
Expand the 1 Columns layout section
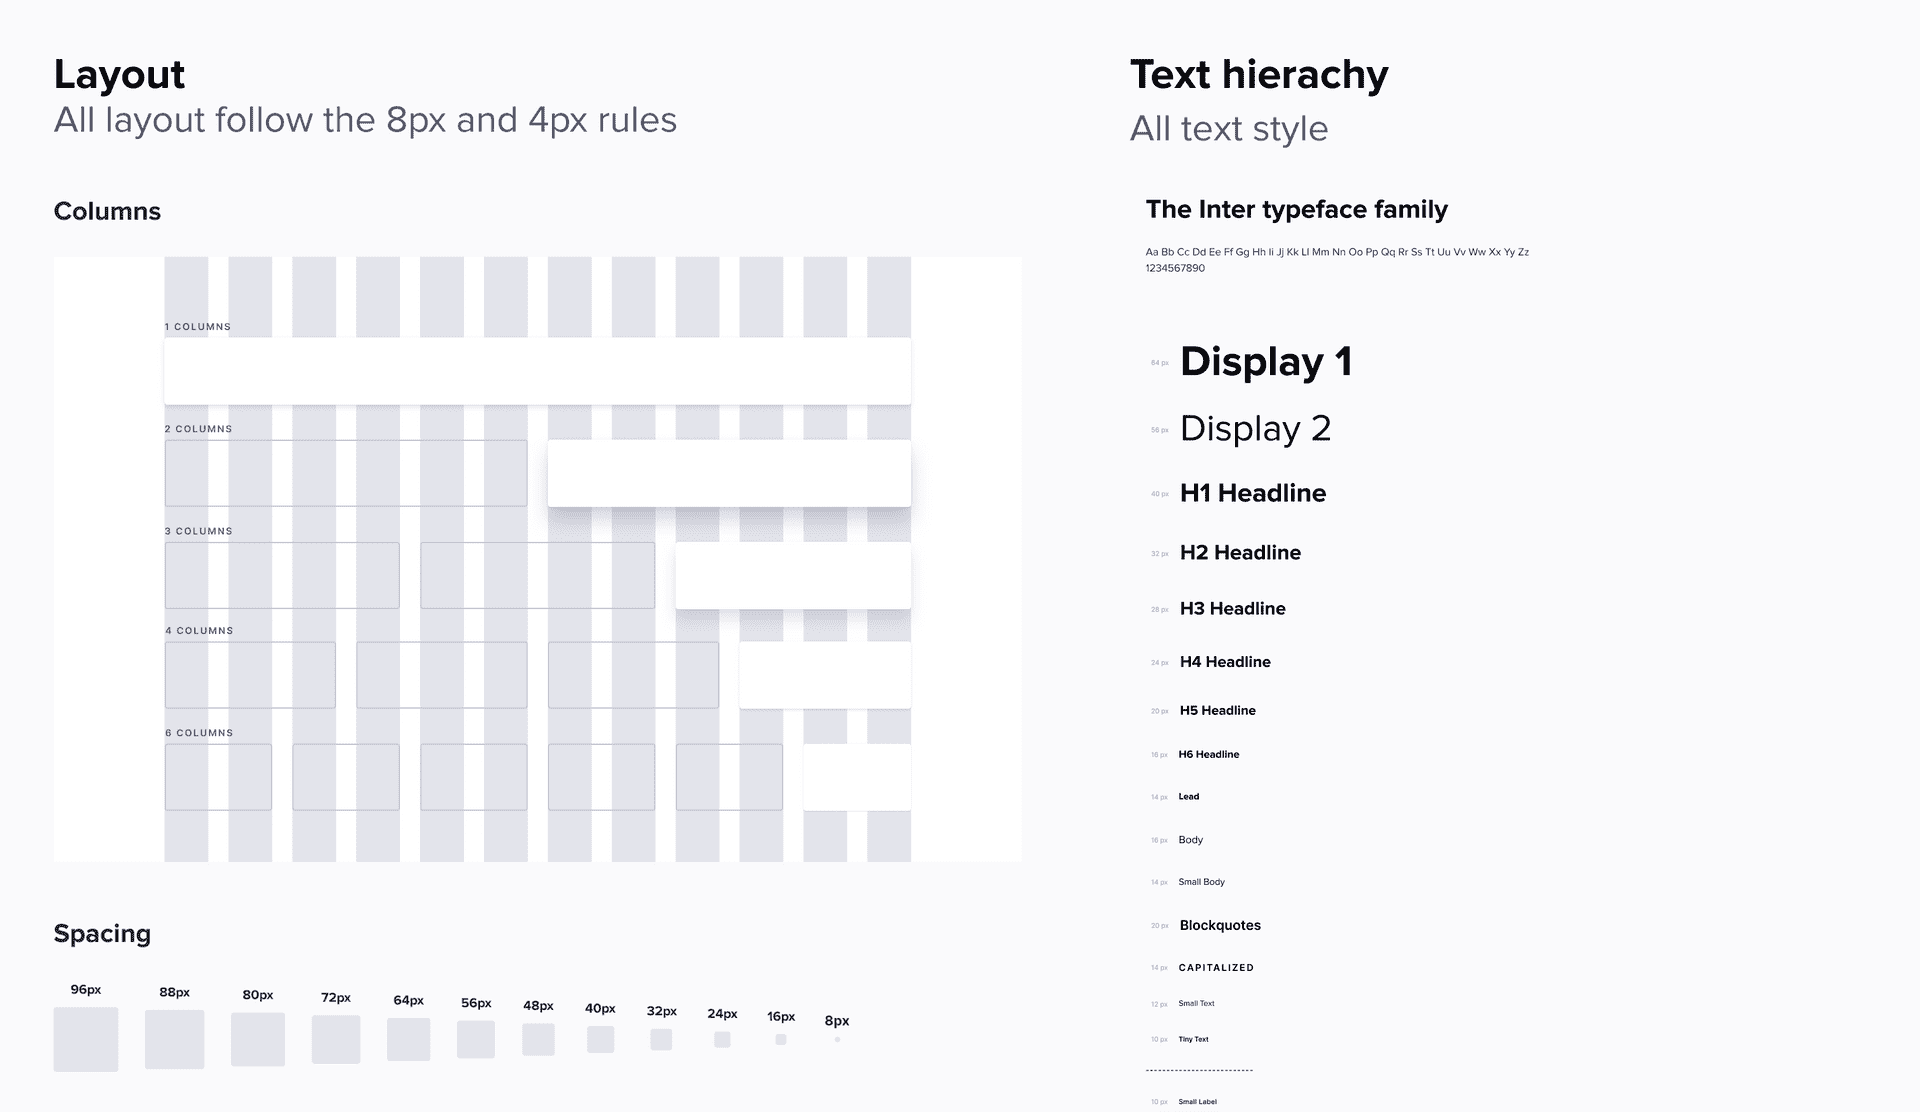pos(196,326)
